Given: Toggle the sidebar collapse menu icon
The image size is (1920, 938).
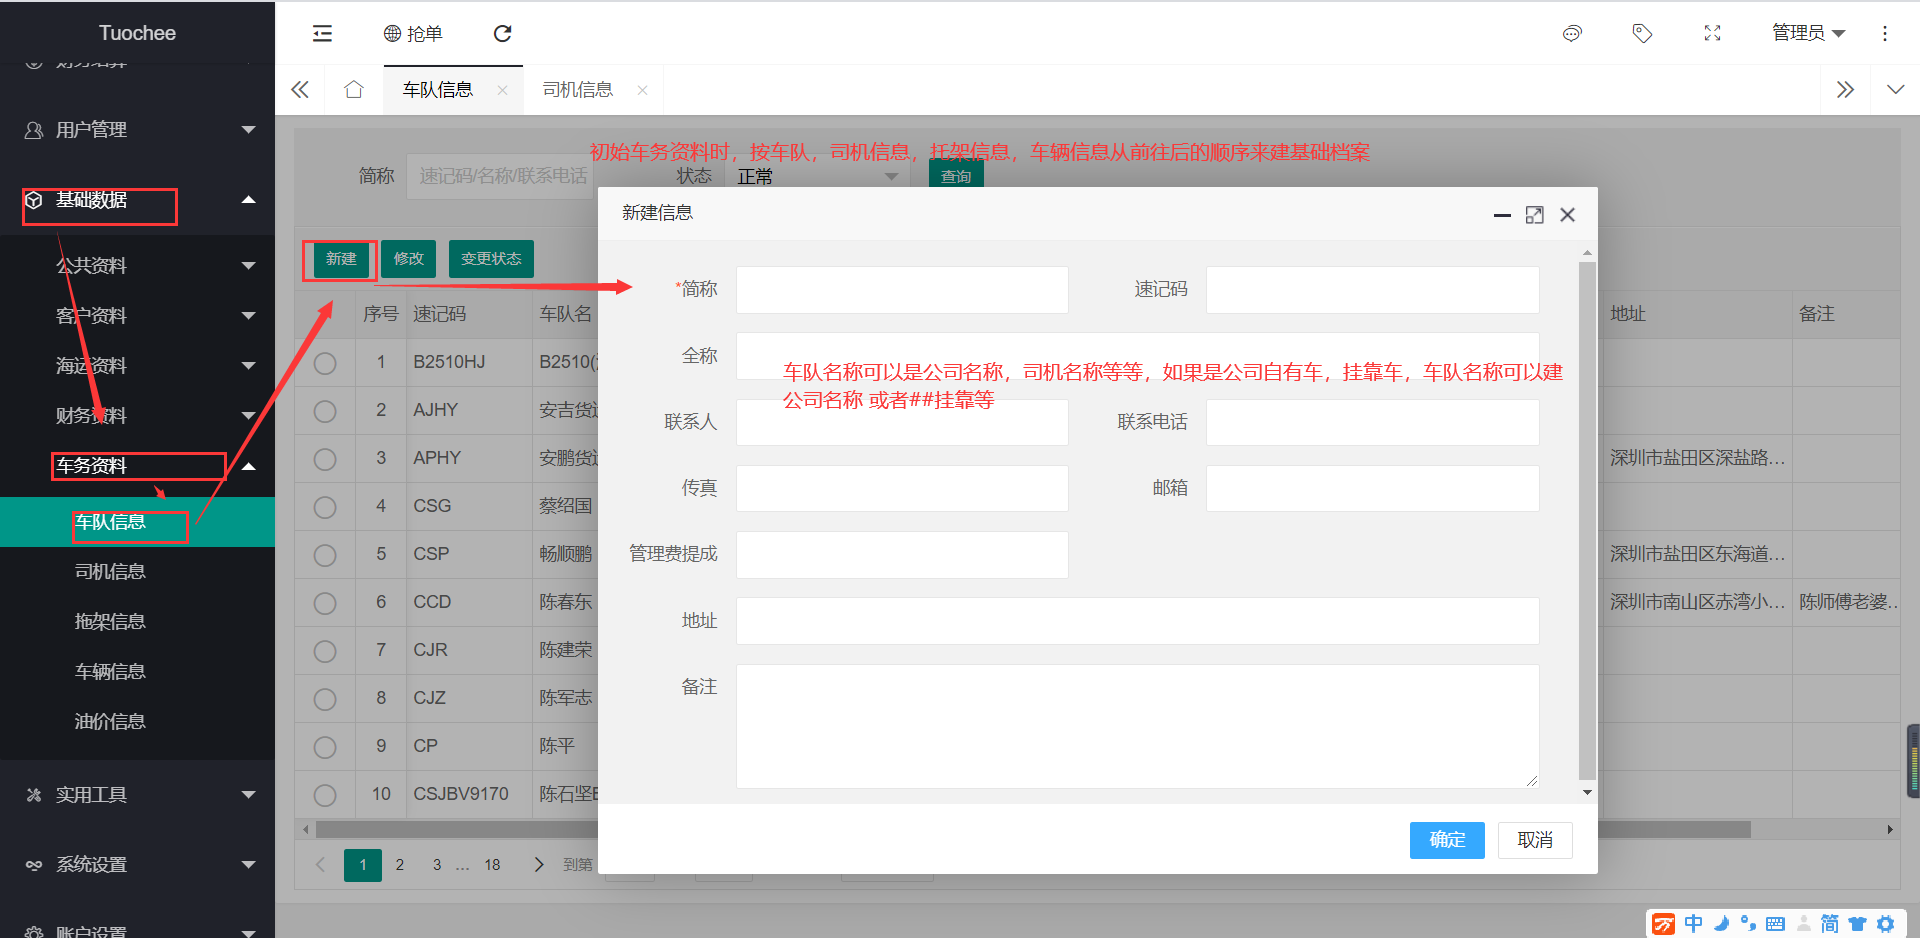Looking at the screenshot, I should [x=322, y=34].
